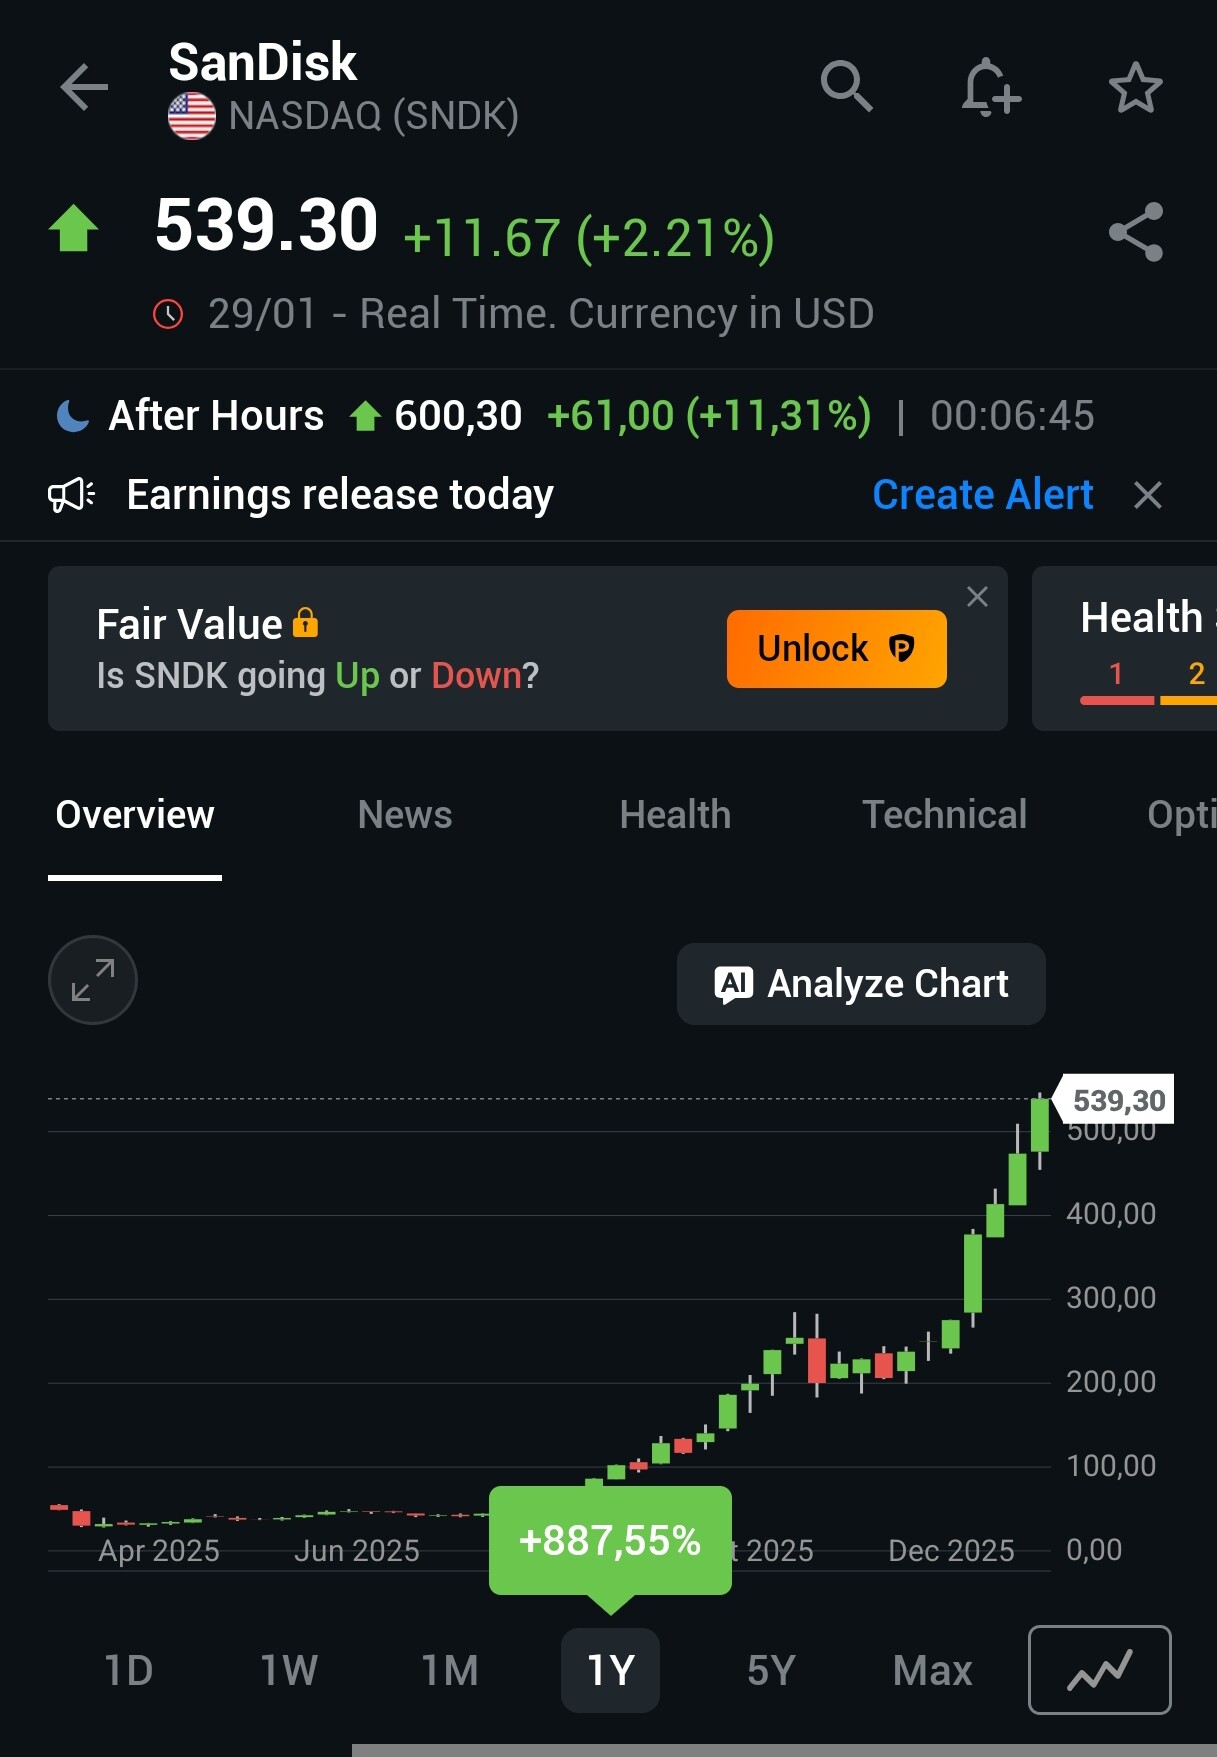
Task: Tap the bell add-alert icon
Action: click(x=990, y=88)
